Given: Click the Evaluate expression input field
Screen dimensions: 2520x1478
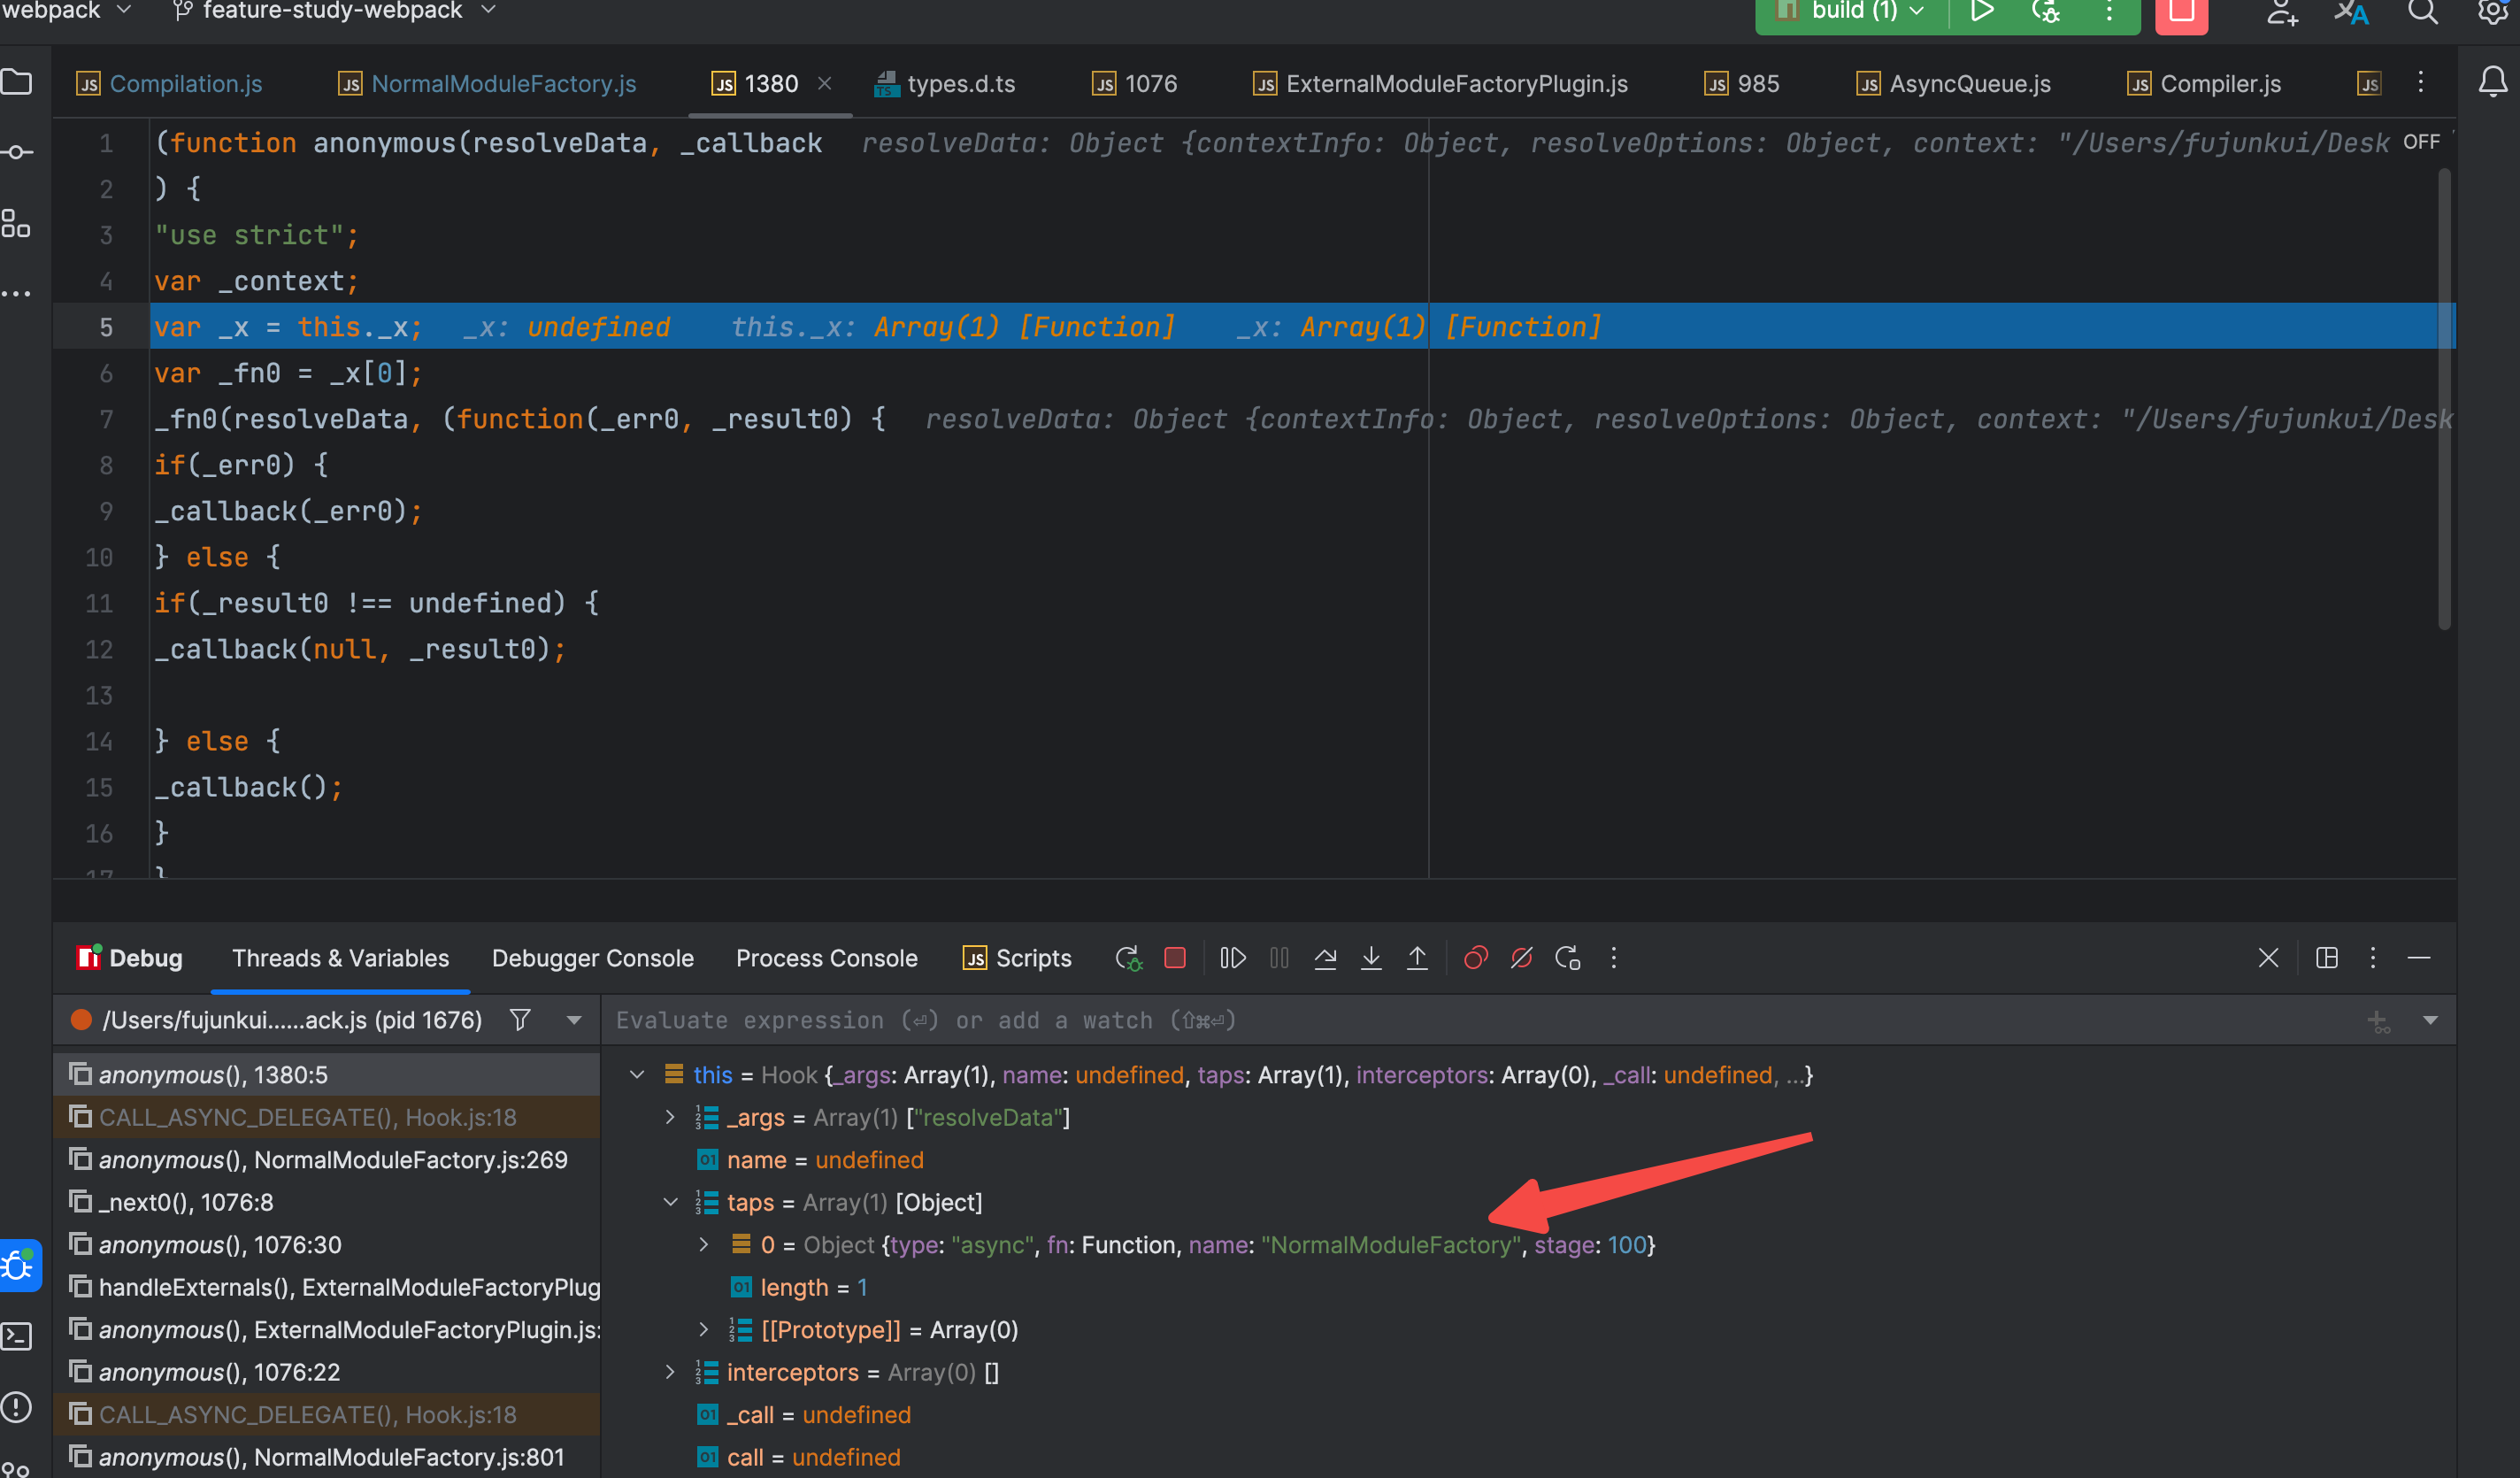Looking at the screenshot, I should pos(1400,1020).
